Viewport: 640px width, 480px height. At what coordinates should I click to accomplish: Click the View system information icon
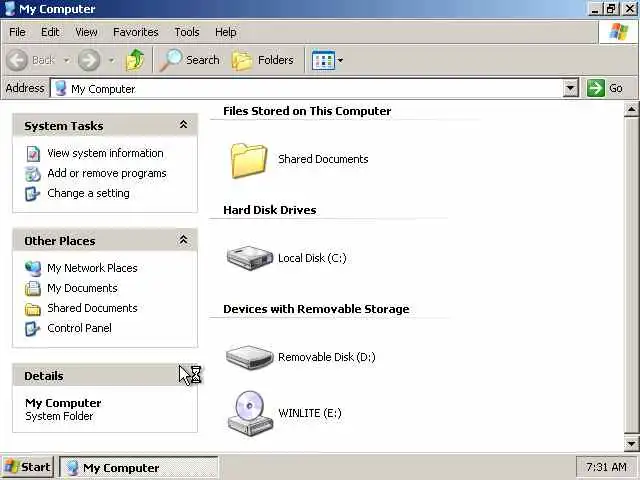click(x=33, y=153)
